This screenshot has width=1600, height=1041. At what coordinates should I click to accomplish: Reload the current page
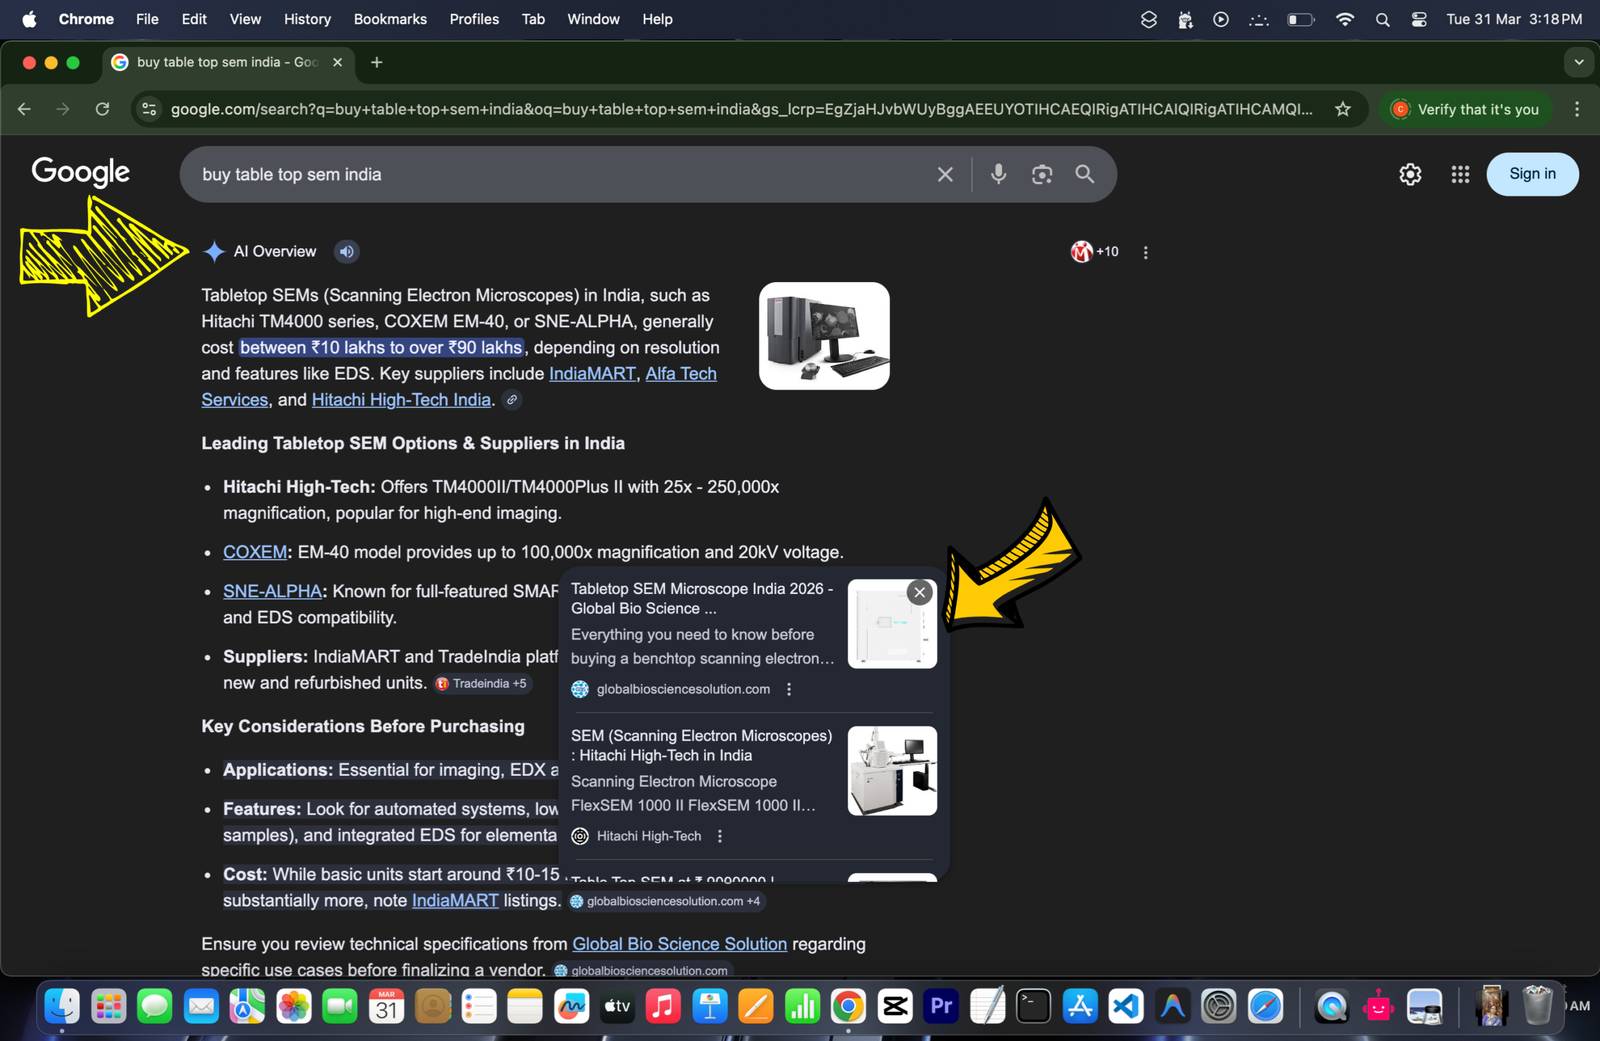(x=102, y=109)
